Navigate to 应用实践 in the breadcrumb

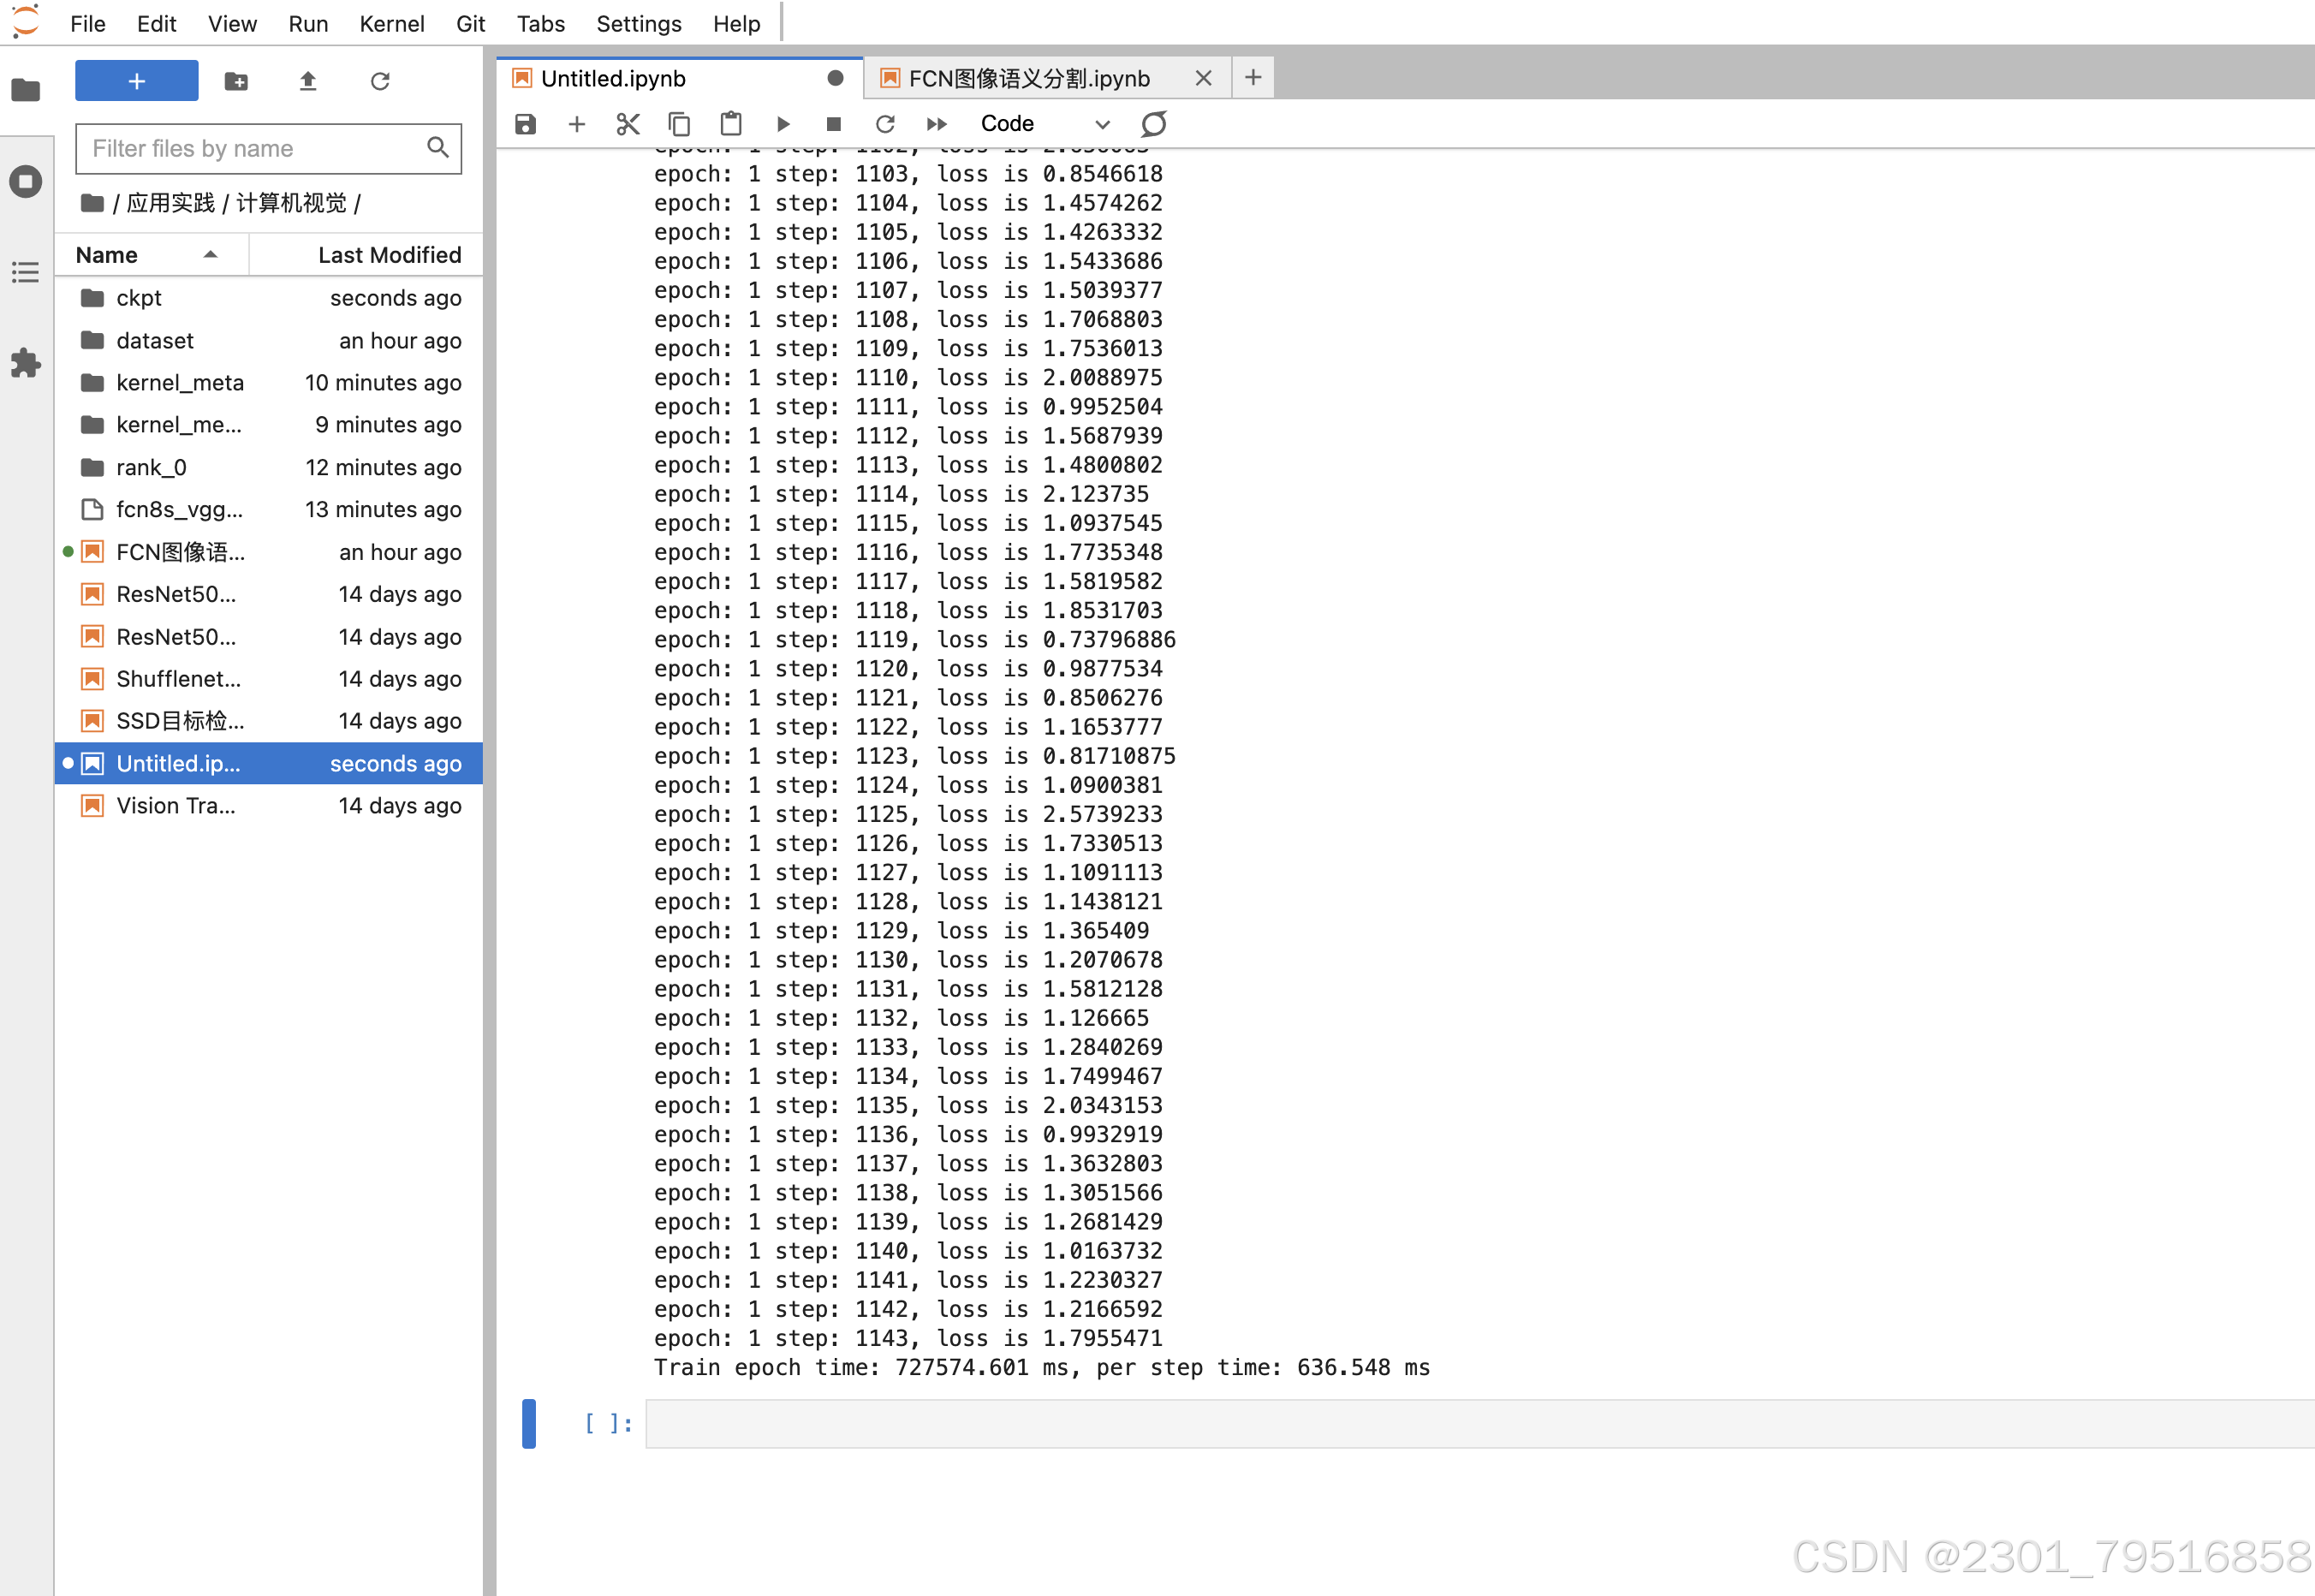tap(171, 203)
